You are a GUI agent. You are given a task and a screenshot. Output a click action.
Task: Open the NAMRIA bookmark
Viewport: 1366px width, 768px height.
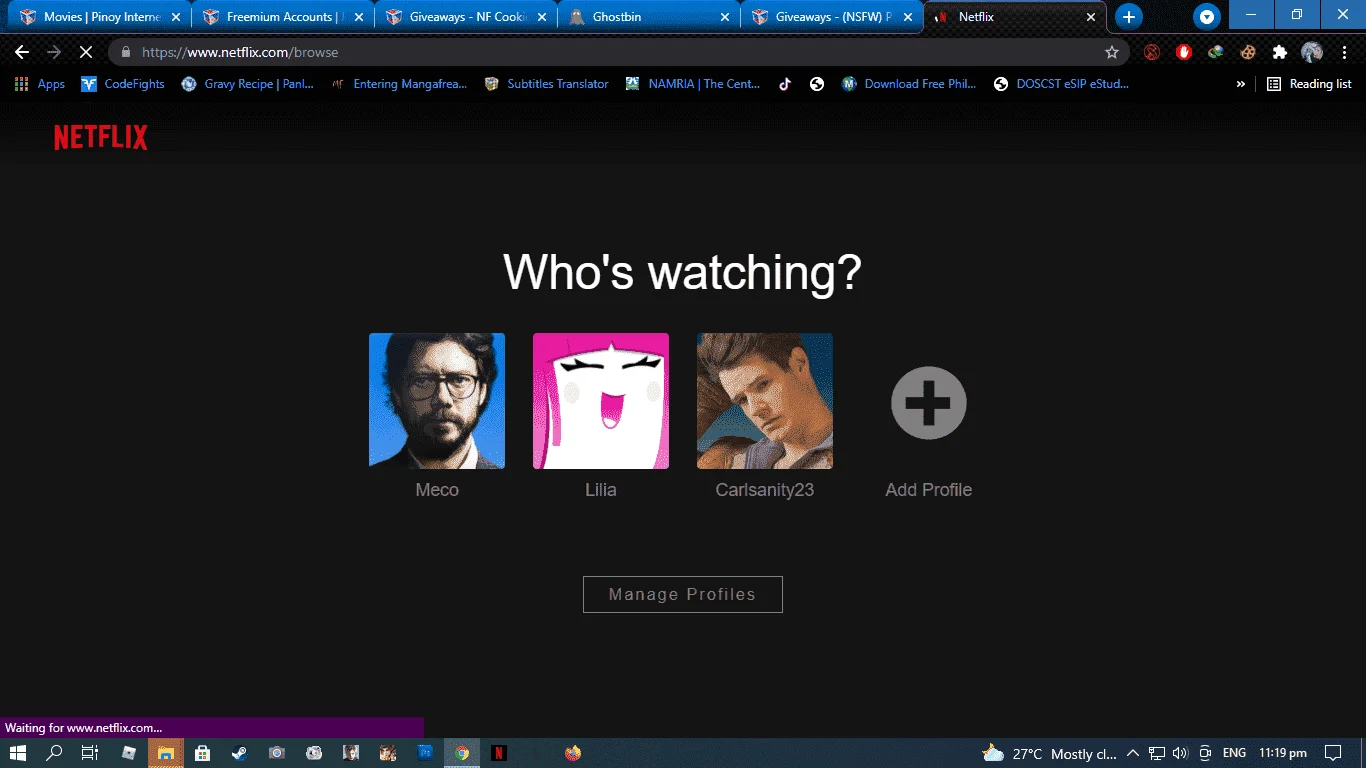pyautogui.click(x=693, y=84)
